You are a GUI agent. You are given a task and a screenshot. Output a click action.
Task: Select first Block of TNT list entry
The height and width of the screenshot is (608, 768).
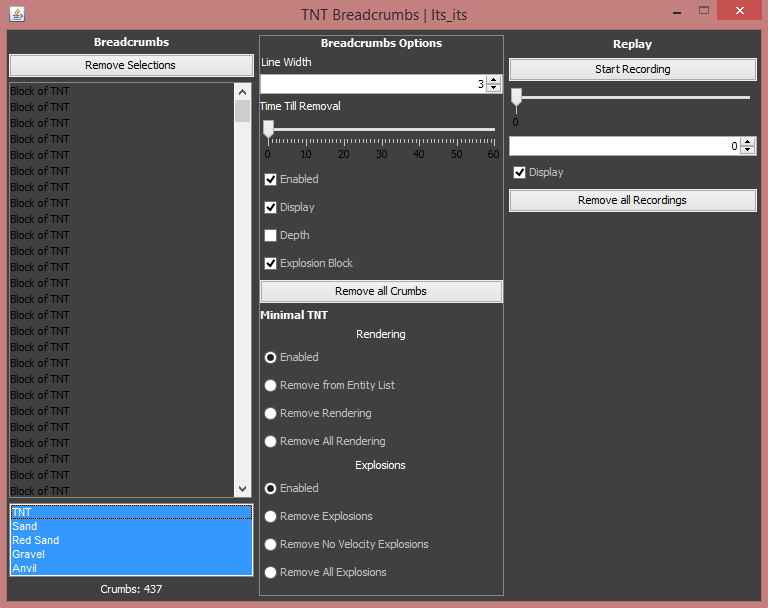click(122, 91)
